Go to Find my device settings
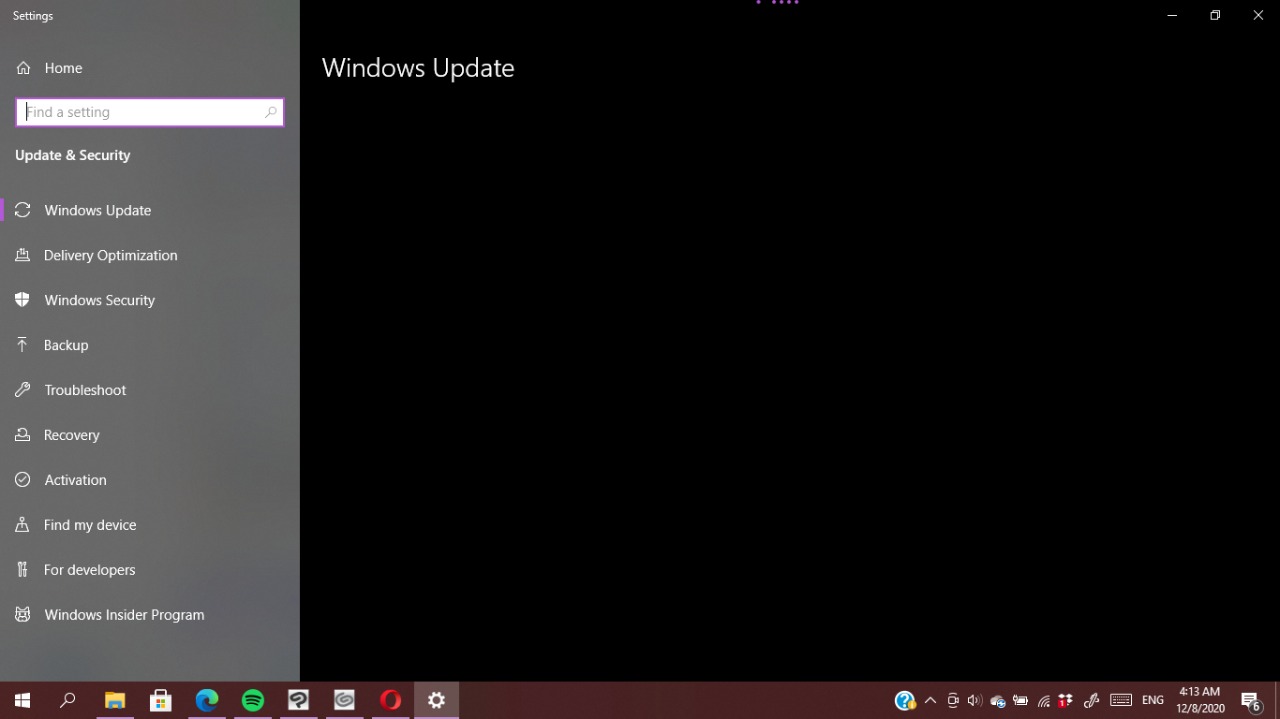 [x=150, y=525]
